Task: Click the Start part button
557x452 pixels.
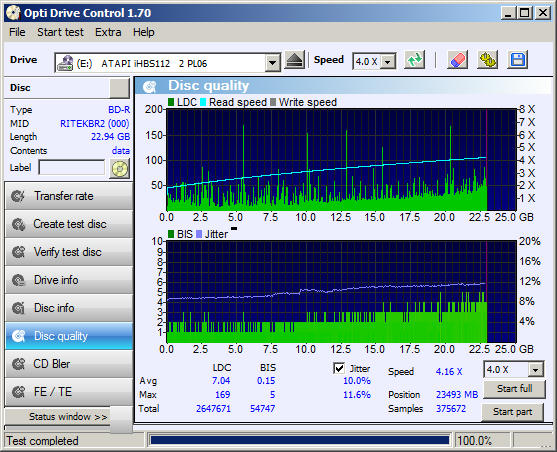Action: 512,412
